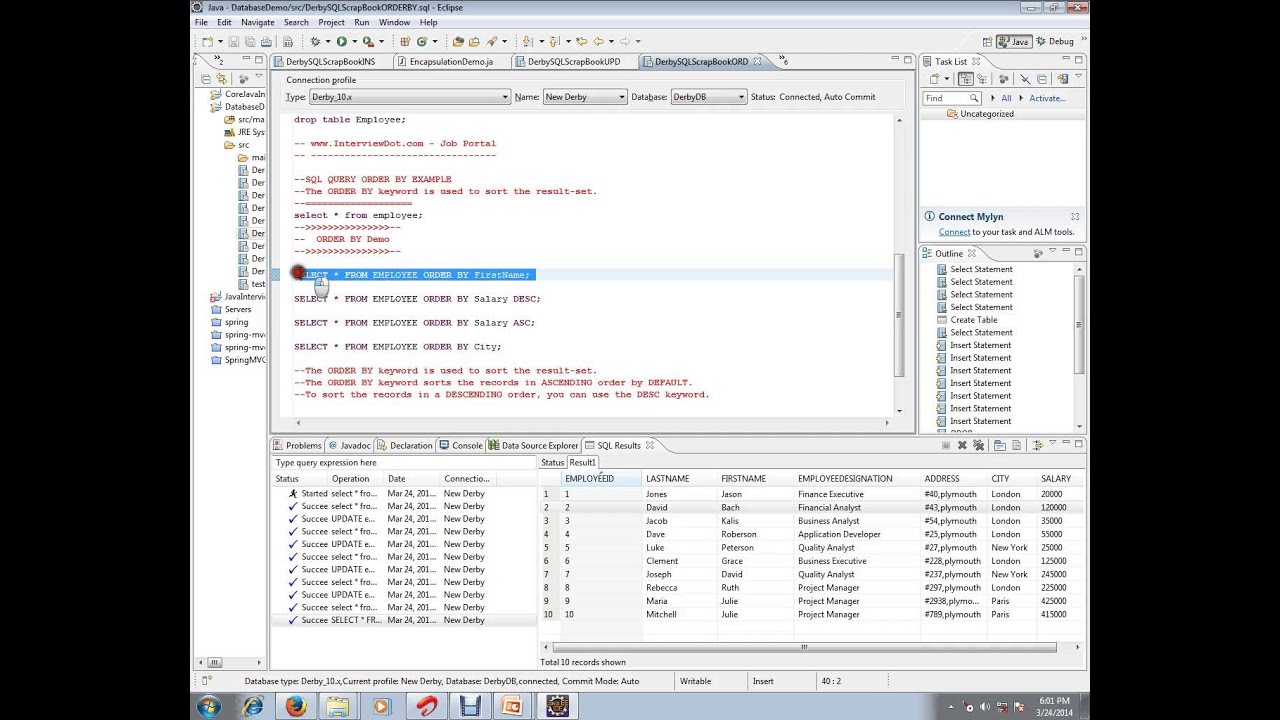
Task: Click the Open Perspective icon
Action: 988,41
